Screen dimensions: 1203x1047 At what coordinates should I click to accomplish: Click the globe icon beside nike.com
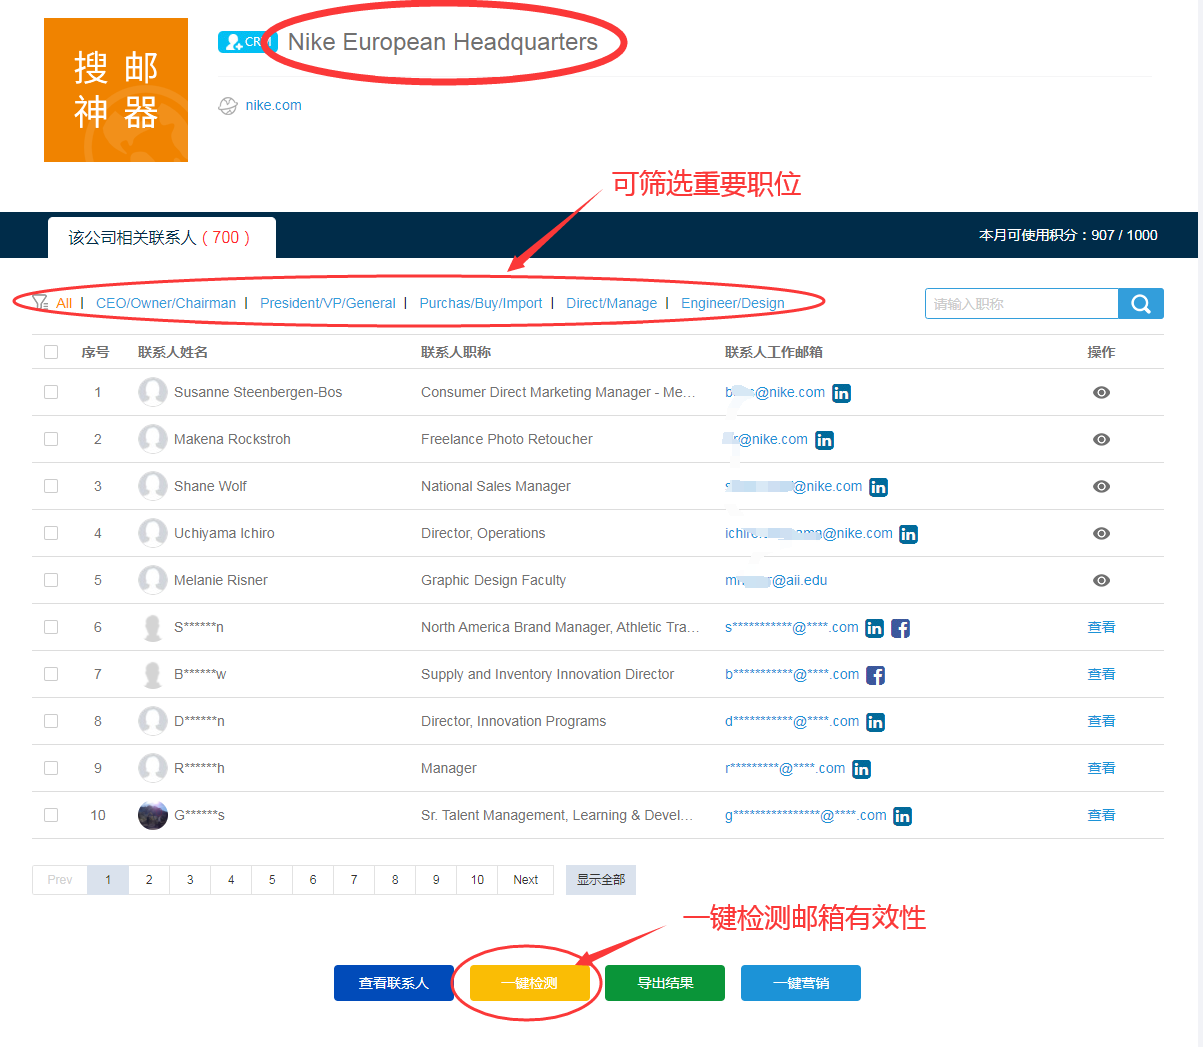click(x=228, y=105)
